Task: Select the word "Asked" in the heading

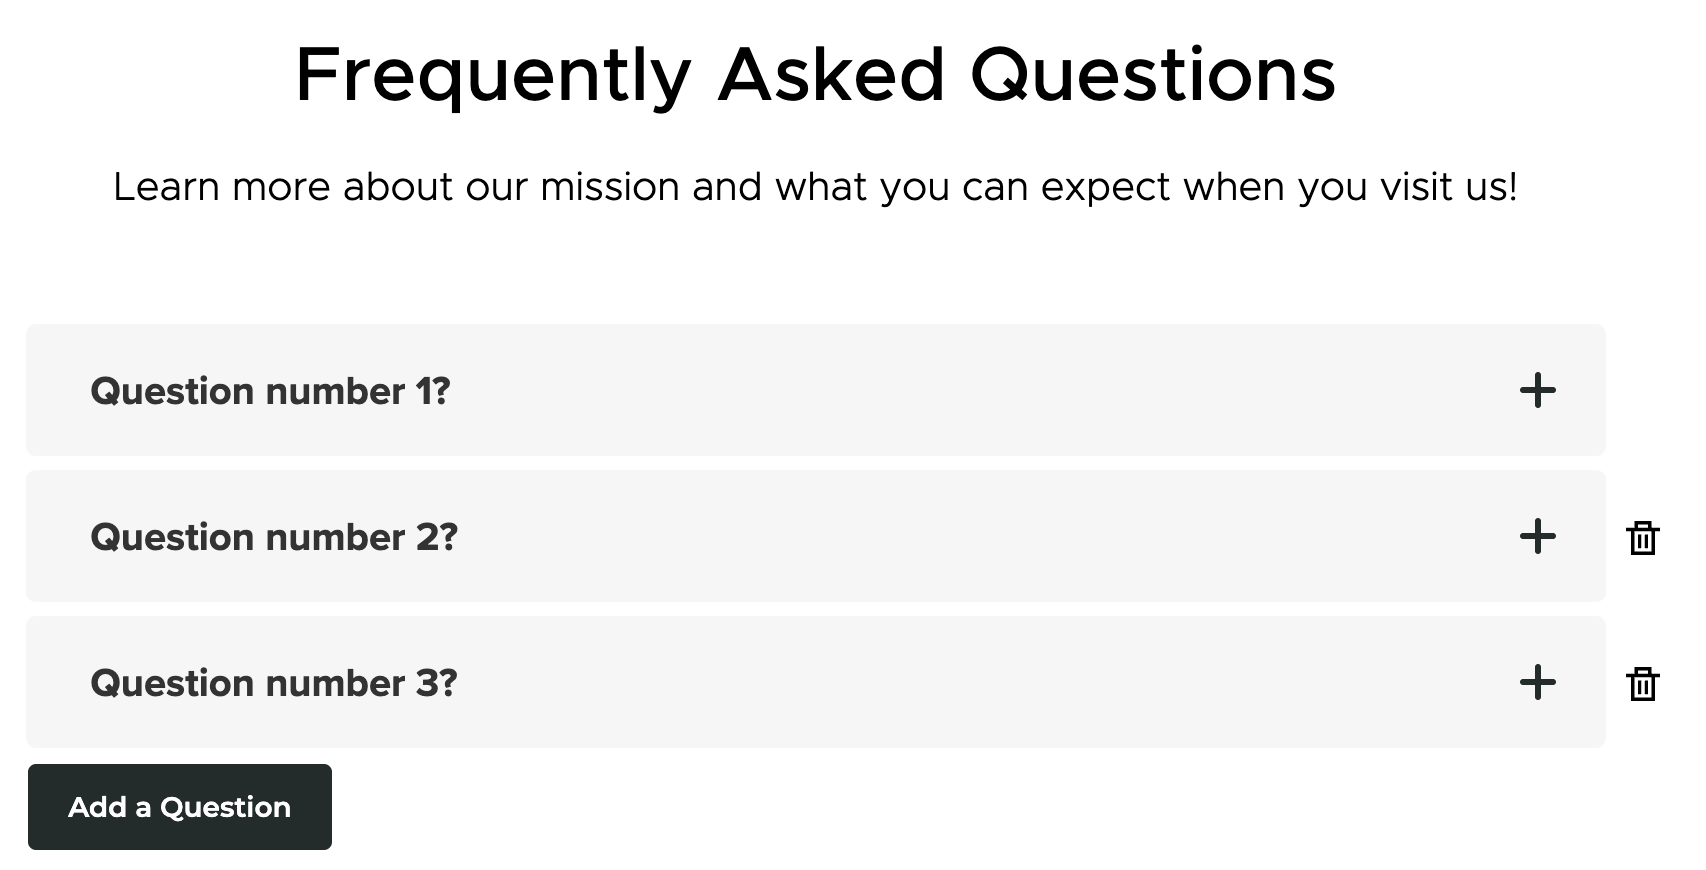Action: pyautogui.click(x=831, y=75)
